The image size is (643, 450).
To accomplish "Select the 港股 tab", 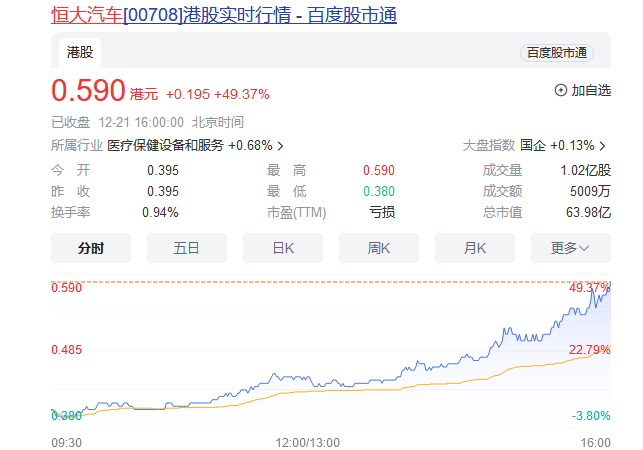I will point(80,53).
